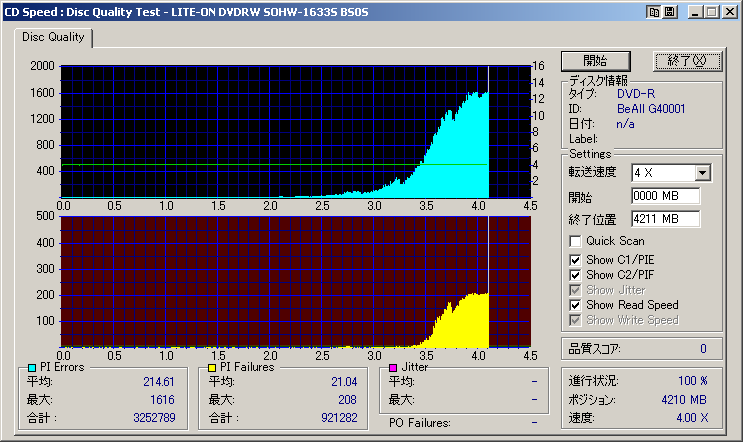Click the 品質スコア value 0
The image size is (743, 442).
click(703, 349)
